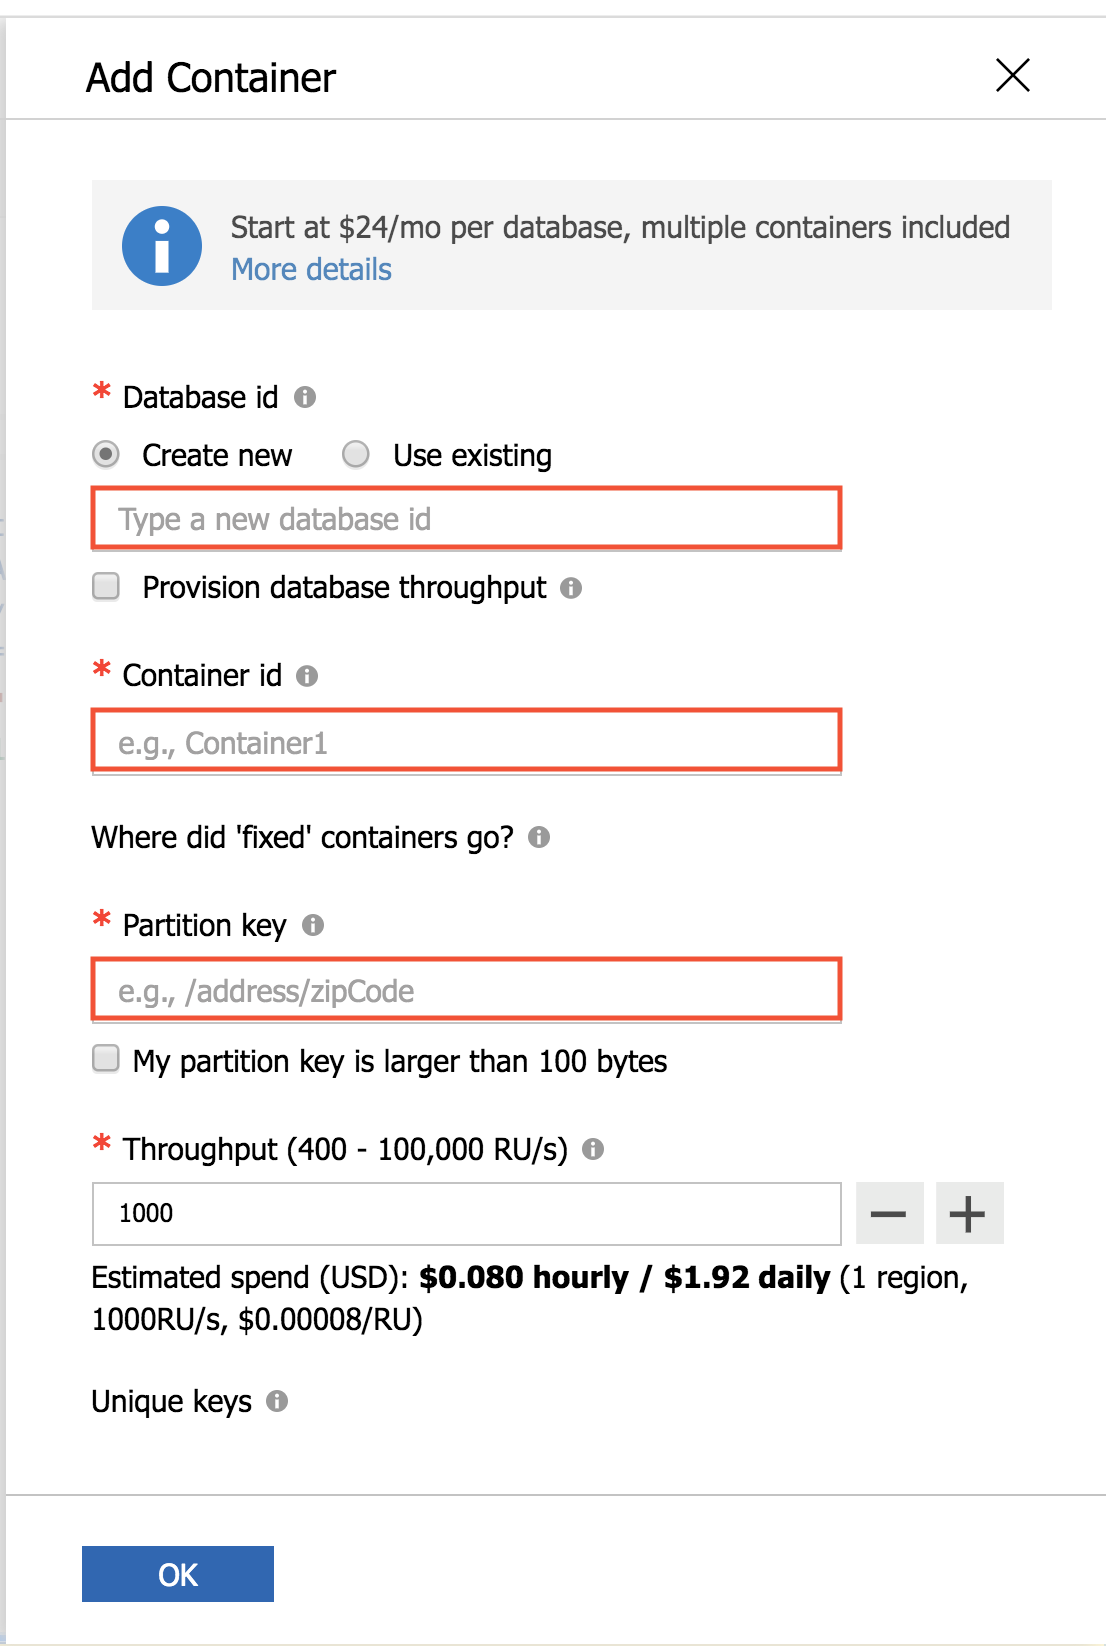1106x1646 pixels.
Task: Click the Partition key input field
Action: (466, 990)
